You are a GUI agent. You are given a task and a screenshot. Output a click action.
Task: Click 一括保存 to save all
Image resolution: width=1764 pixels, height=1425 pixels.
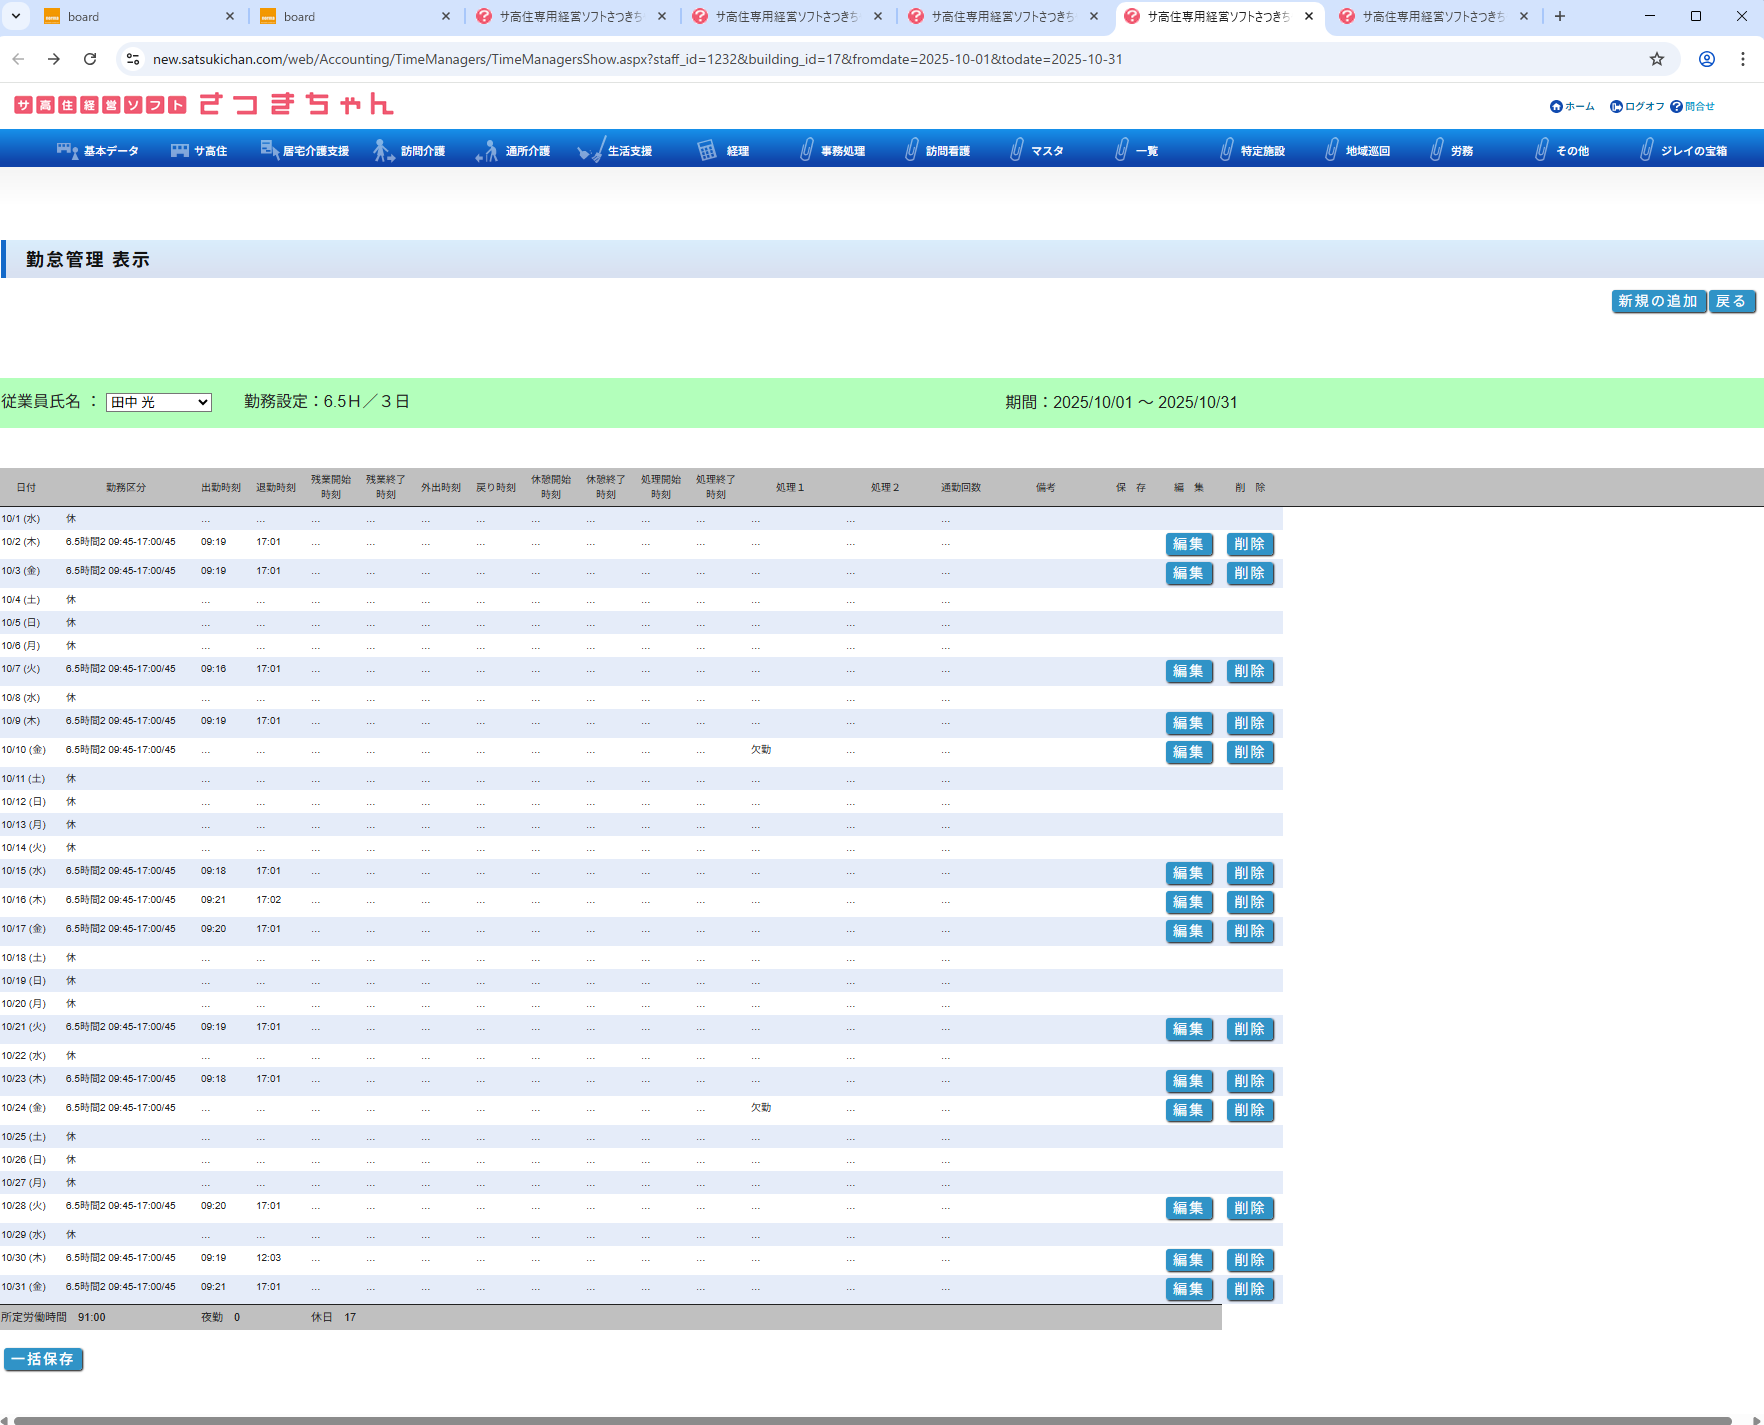point(43,1359)
